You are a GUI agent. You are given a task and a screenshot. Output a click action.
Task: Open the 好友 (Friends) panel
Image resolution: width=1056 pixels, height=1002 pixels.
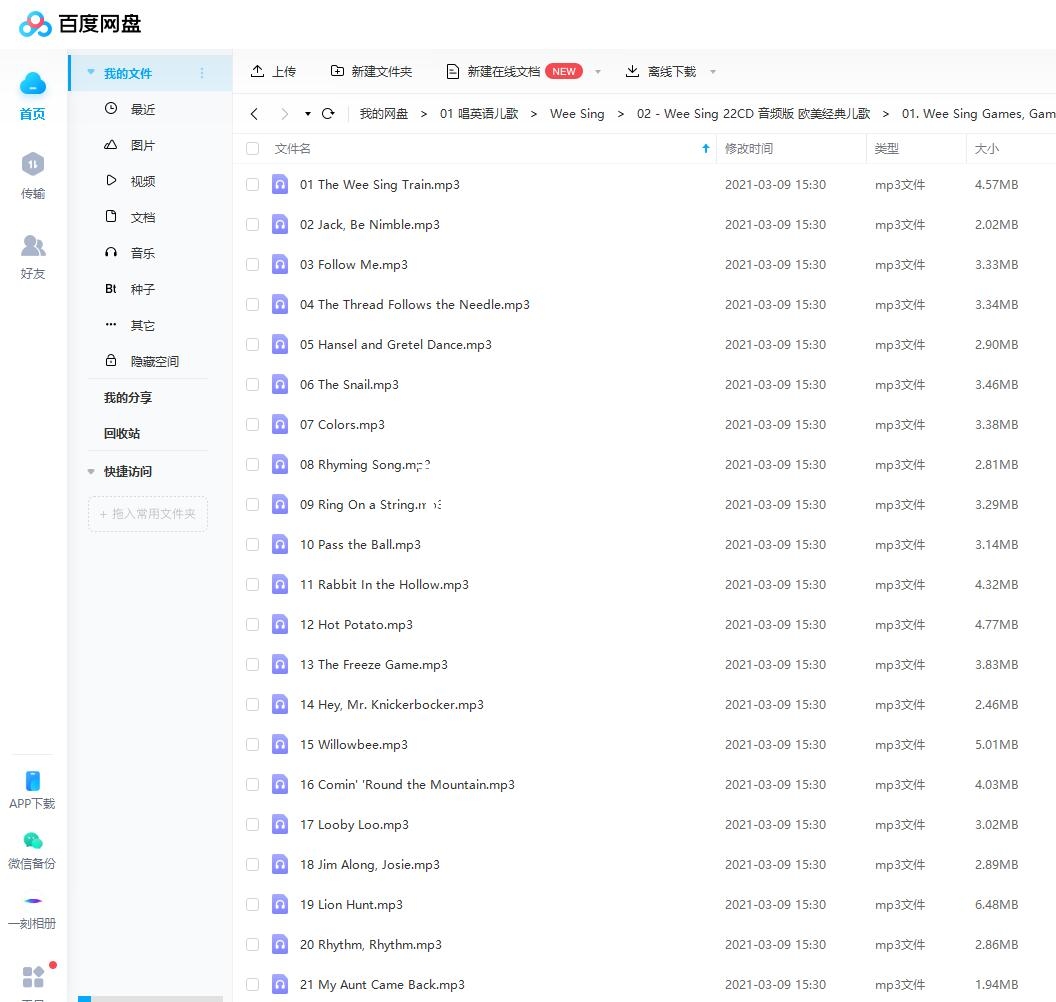32,255
